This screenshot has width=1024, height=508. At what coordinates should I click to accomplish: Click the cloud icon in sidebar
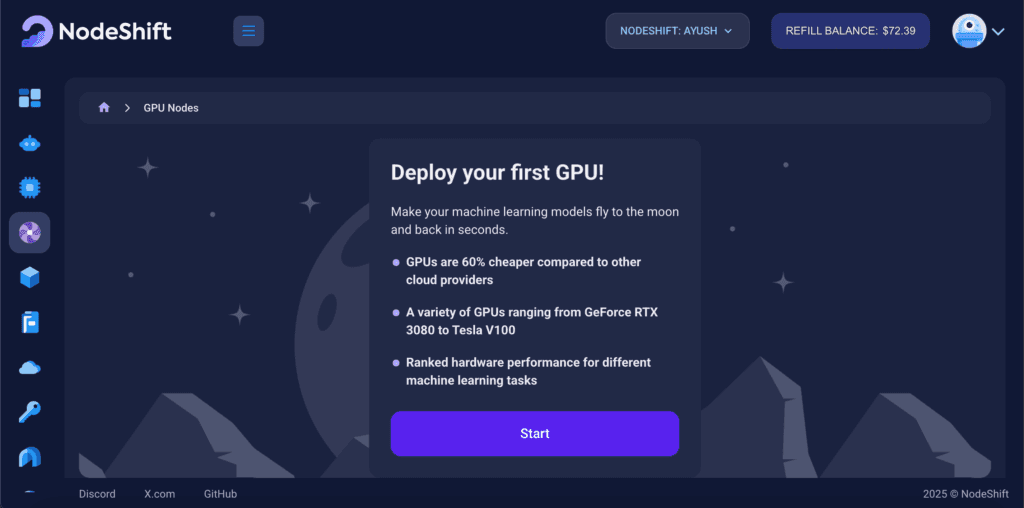click(29, 368)
